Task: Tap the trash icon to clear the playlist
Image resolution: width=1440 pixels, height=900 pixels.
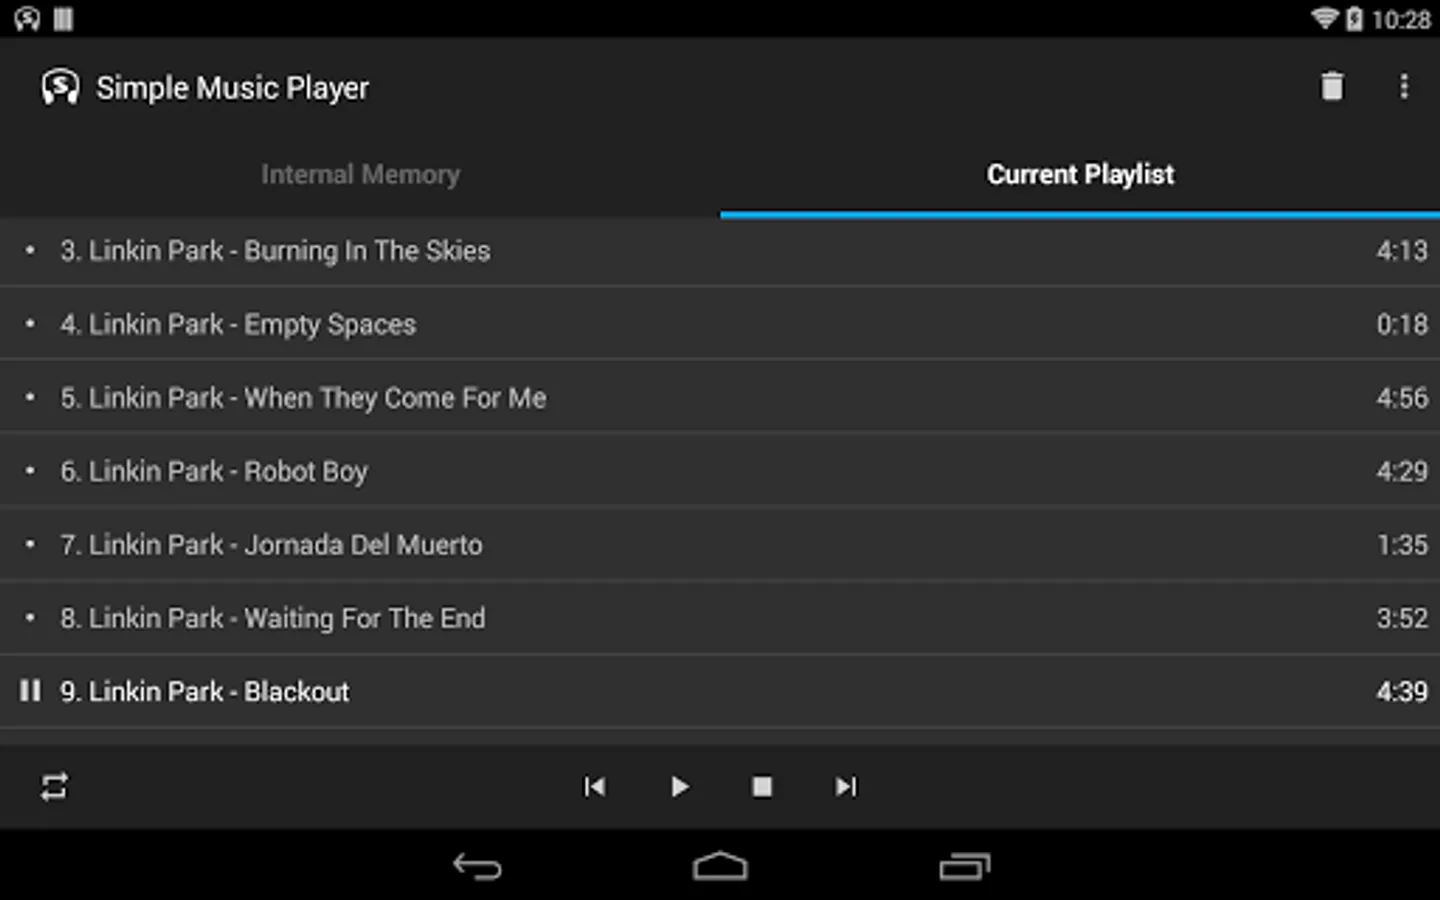Action: (x=1332, y=87)
